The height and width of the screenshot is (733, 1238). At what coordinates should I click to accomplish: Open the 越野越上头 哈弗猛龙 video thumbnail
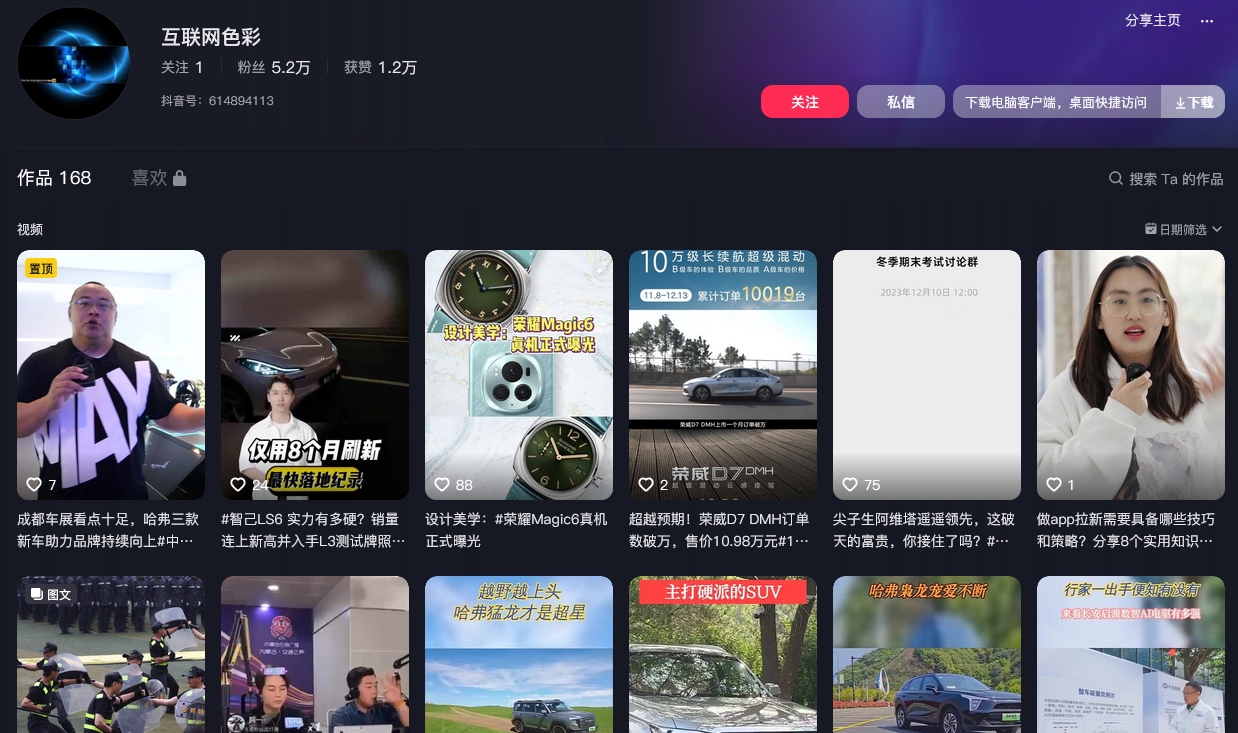[519, 654]
